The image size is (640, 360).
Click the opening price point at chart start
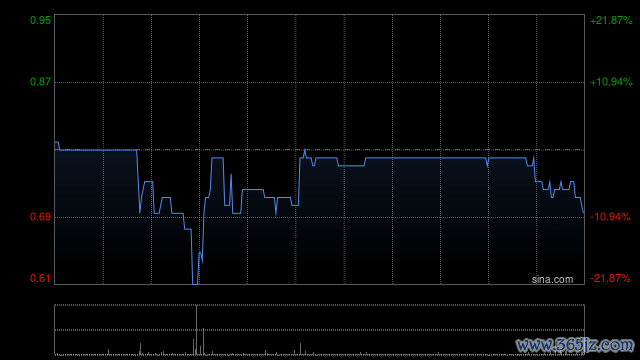(57, 142)
